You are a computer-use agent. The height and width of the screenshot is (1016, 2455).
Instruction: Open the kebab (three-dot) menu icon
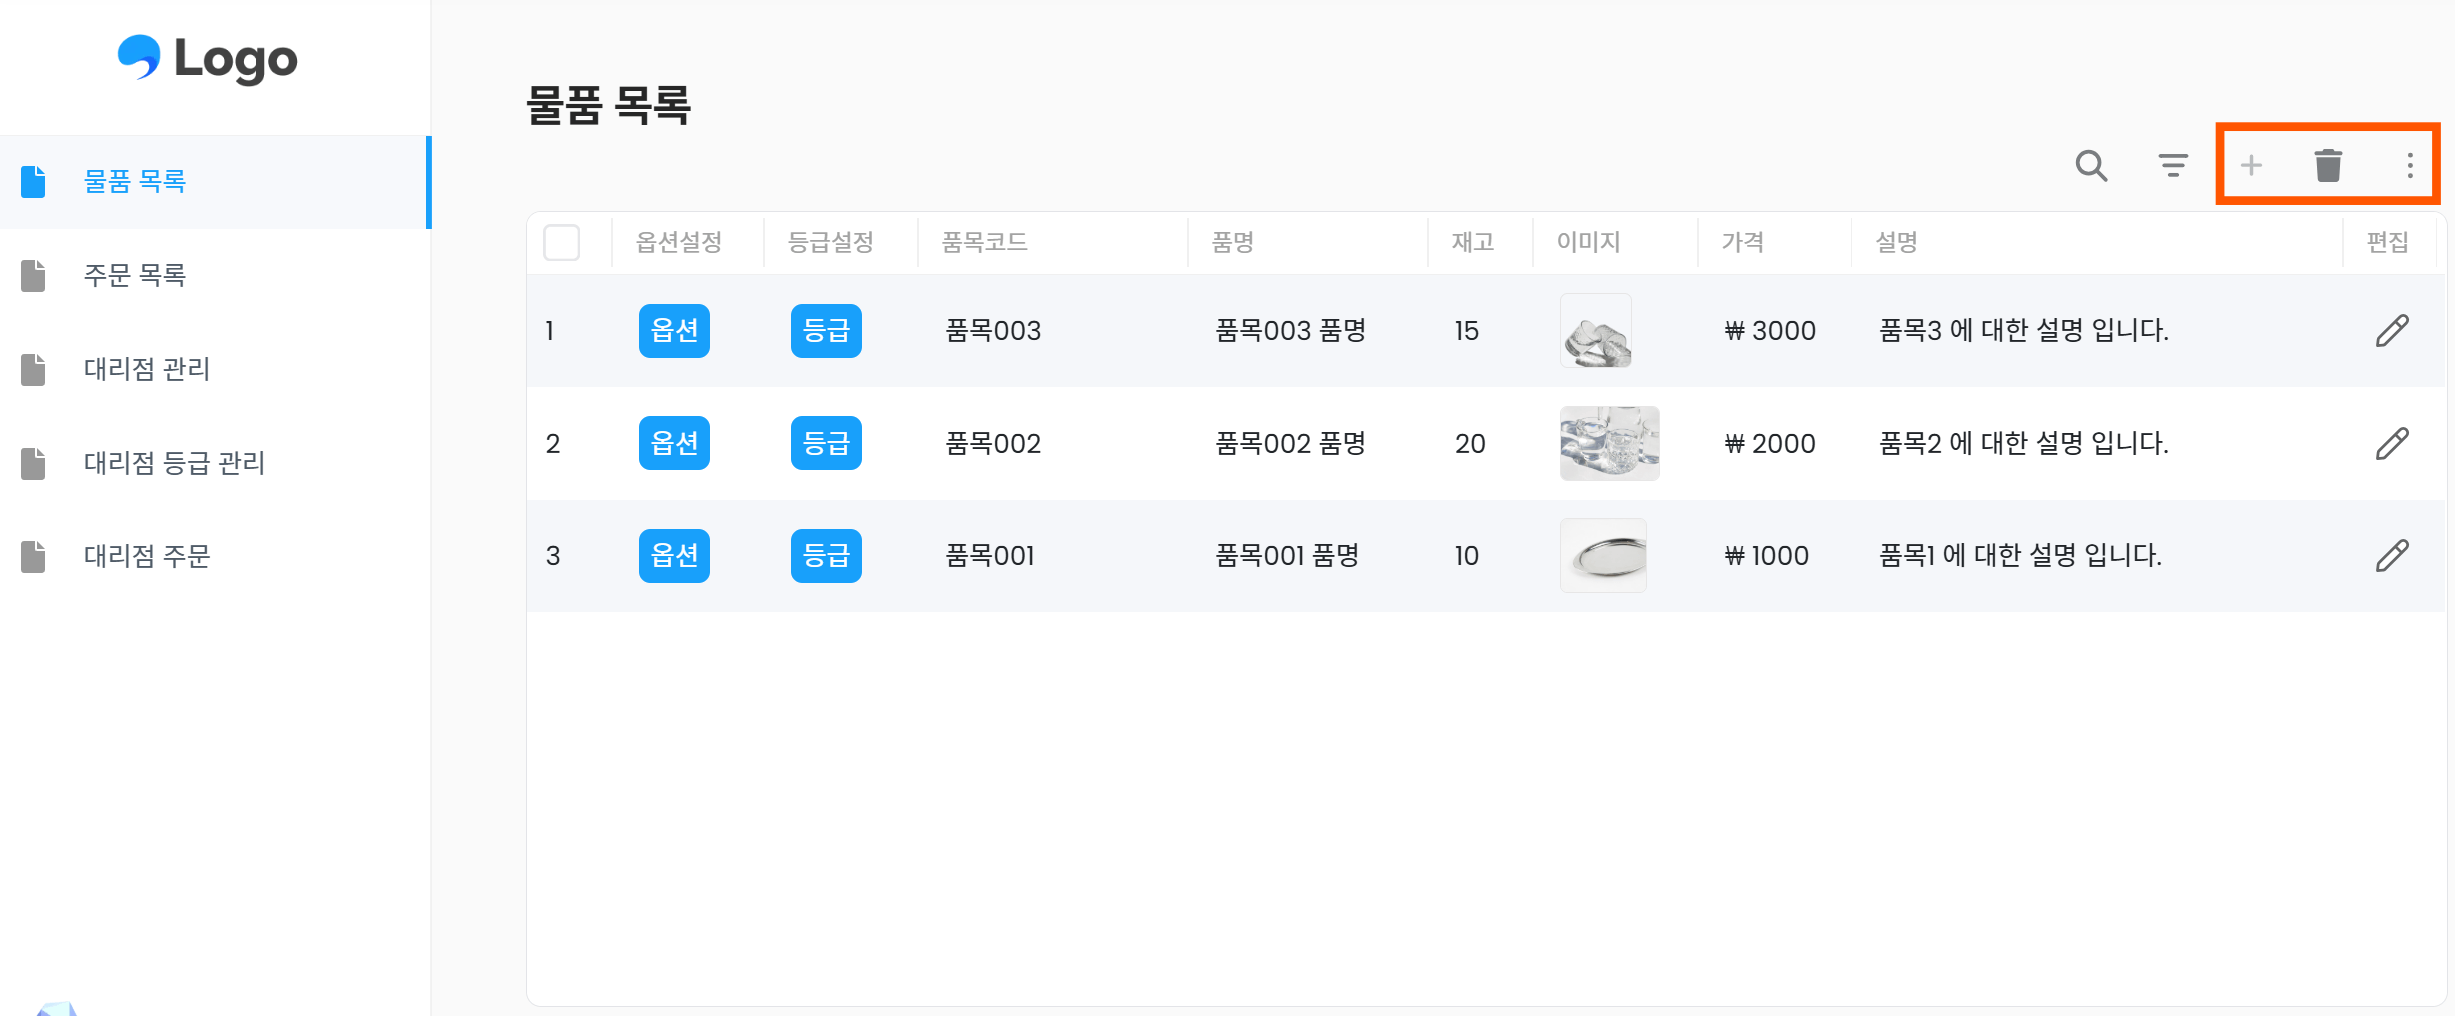[x=2407, y=166]
